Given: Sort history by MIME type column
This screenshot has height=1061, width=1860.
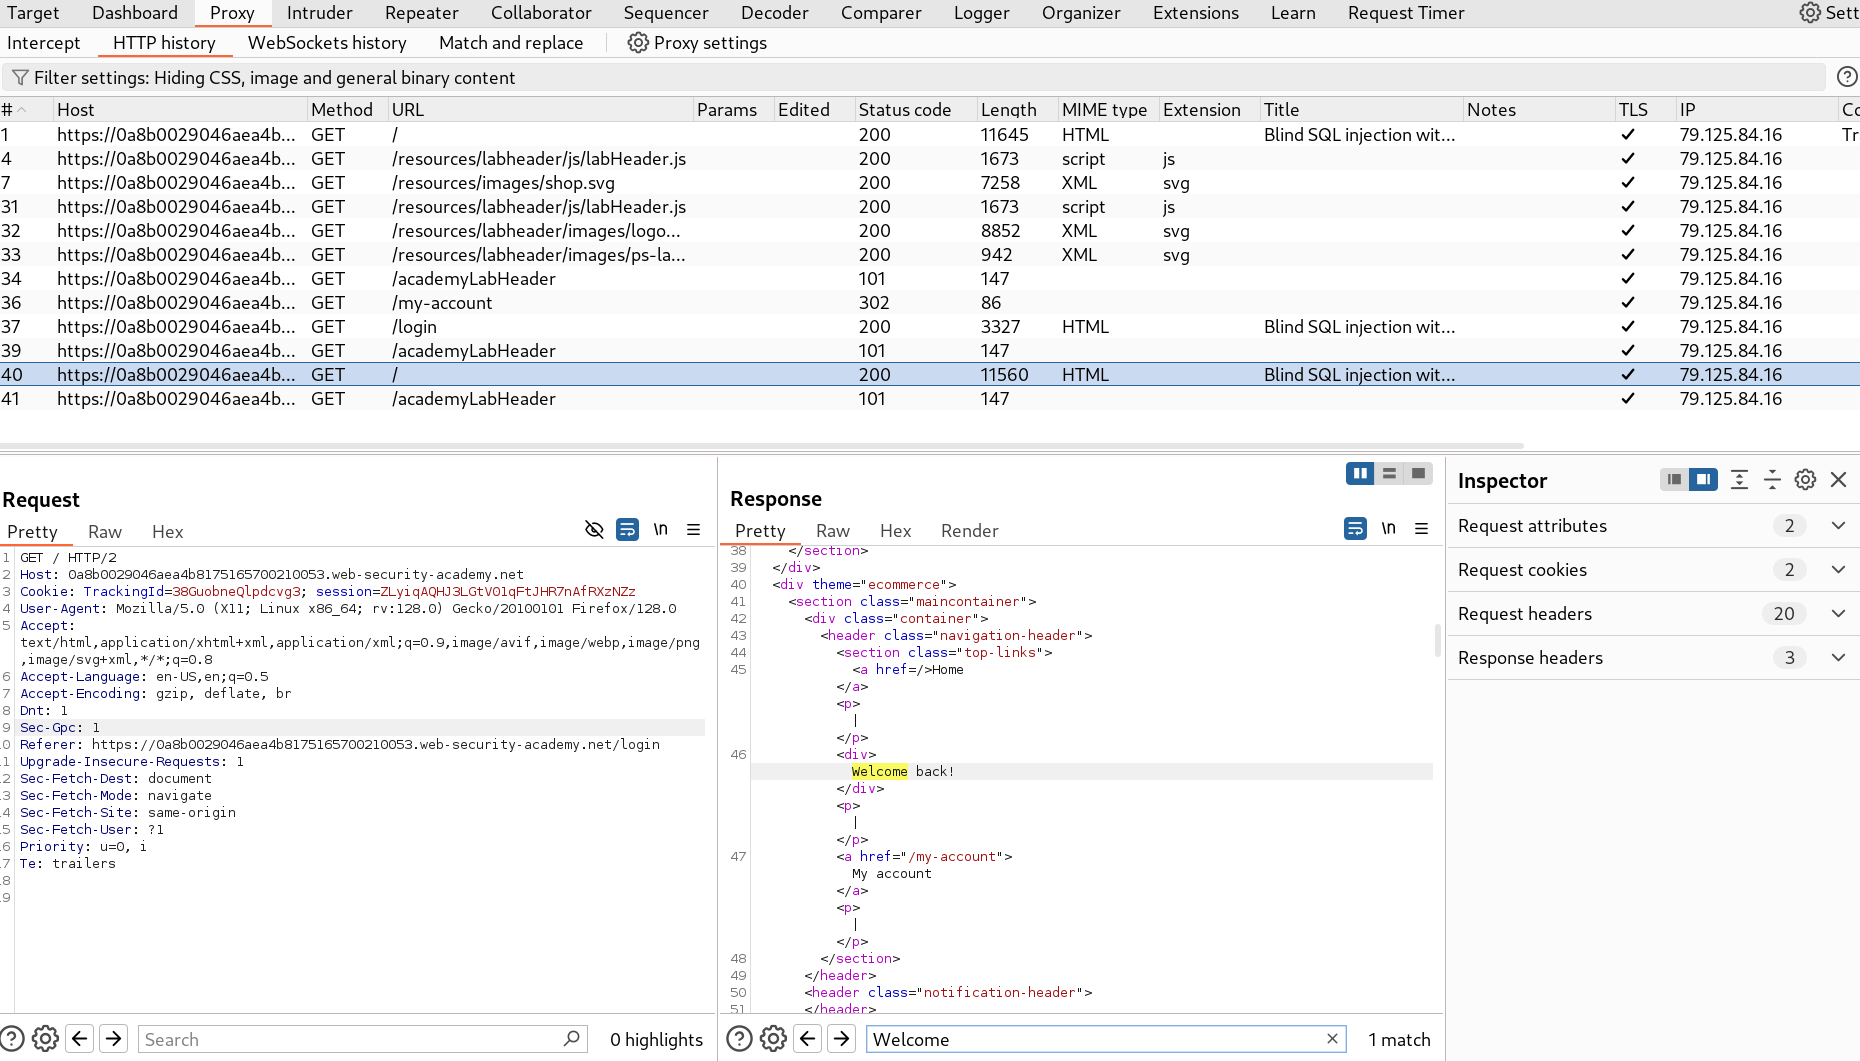Looking at the screenshot, I should point(1108,110).
